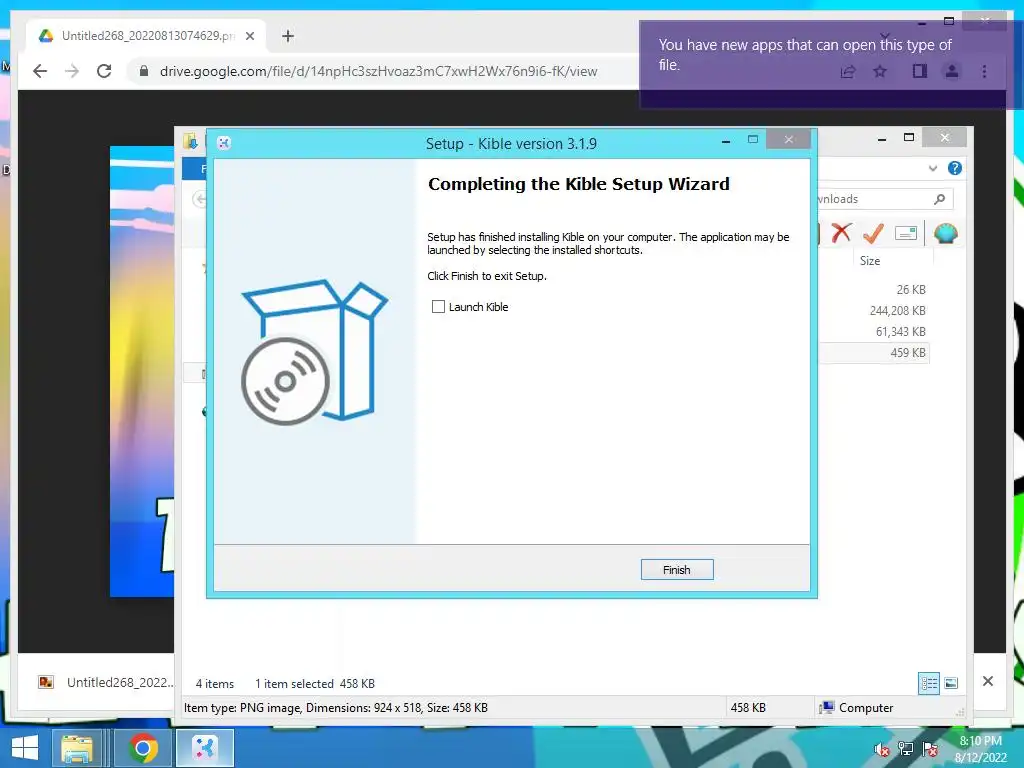Image resolution: width=1024 pixels, height=768 pixels.
Task: Click the rename toolbar icon in Explorer
Action: [x=906, y=232]
